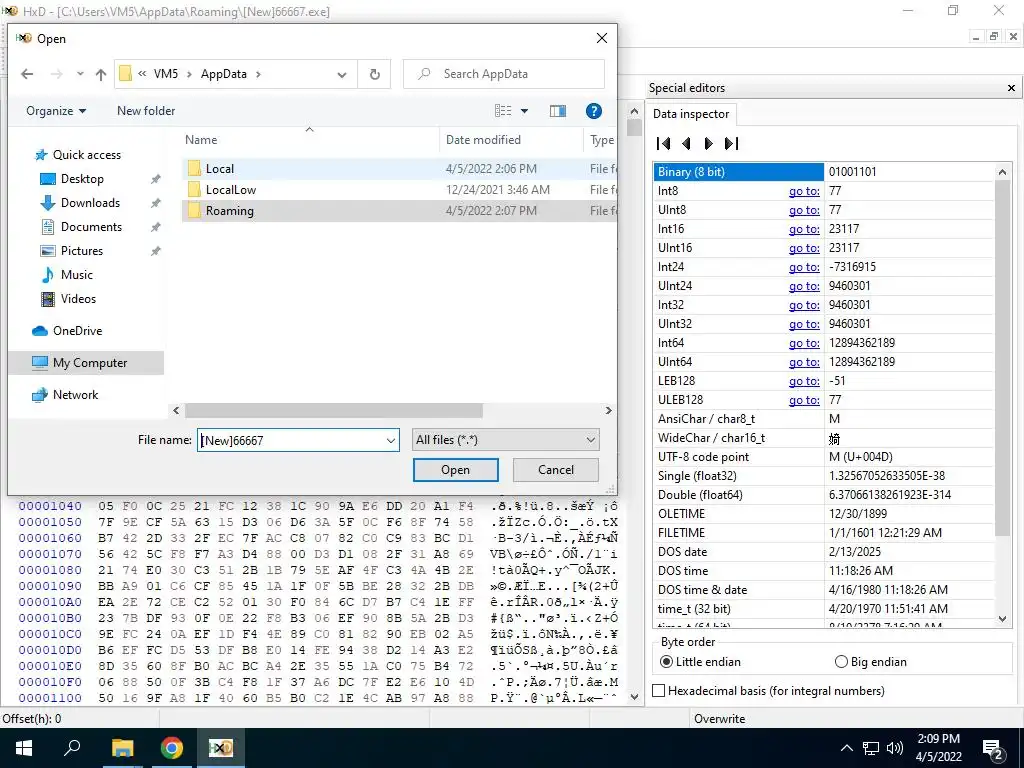Select Little endian byte order

pyautogui.click(x=701, y=662)
